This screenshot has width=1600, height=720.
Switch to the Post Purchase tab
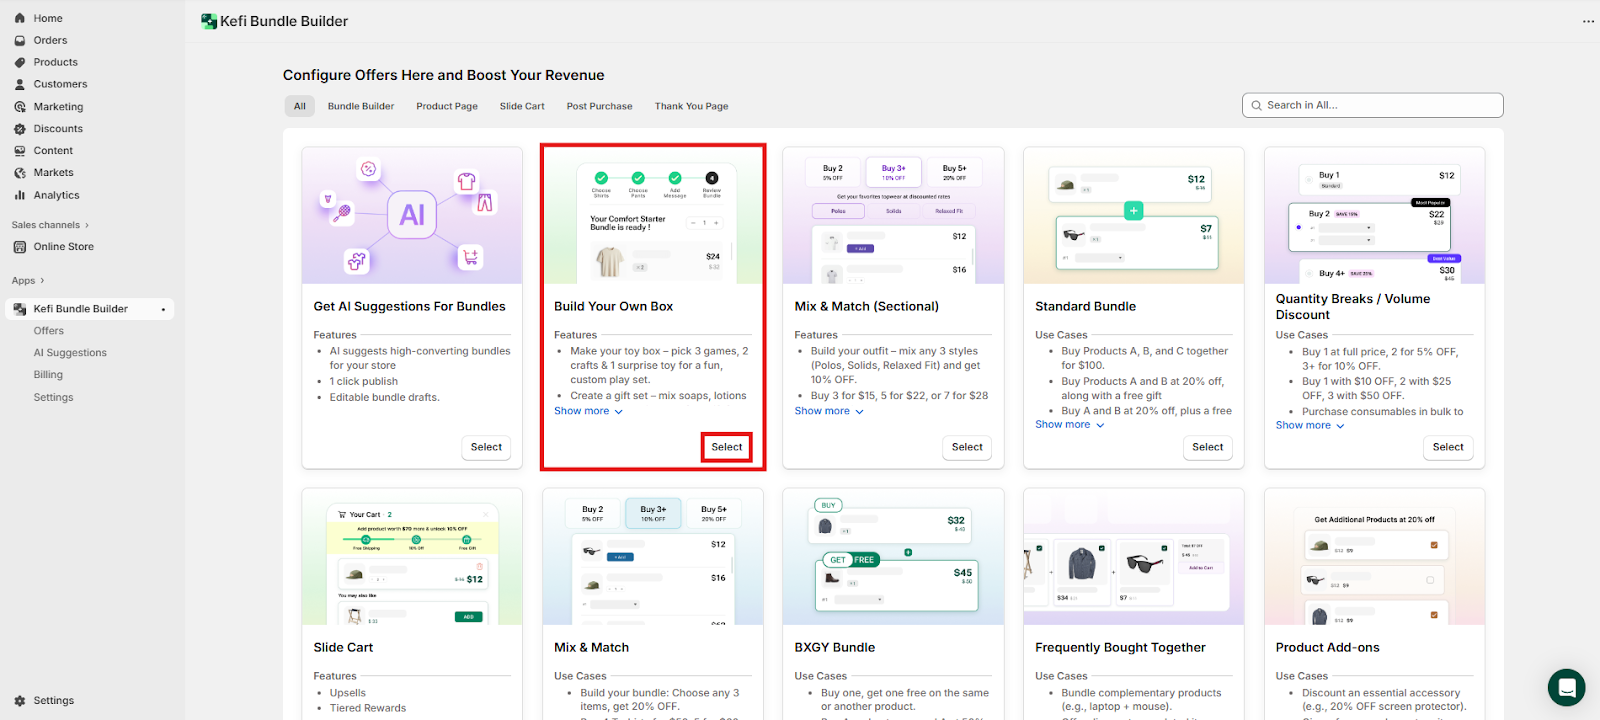599,106
